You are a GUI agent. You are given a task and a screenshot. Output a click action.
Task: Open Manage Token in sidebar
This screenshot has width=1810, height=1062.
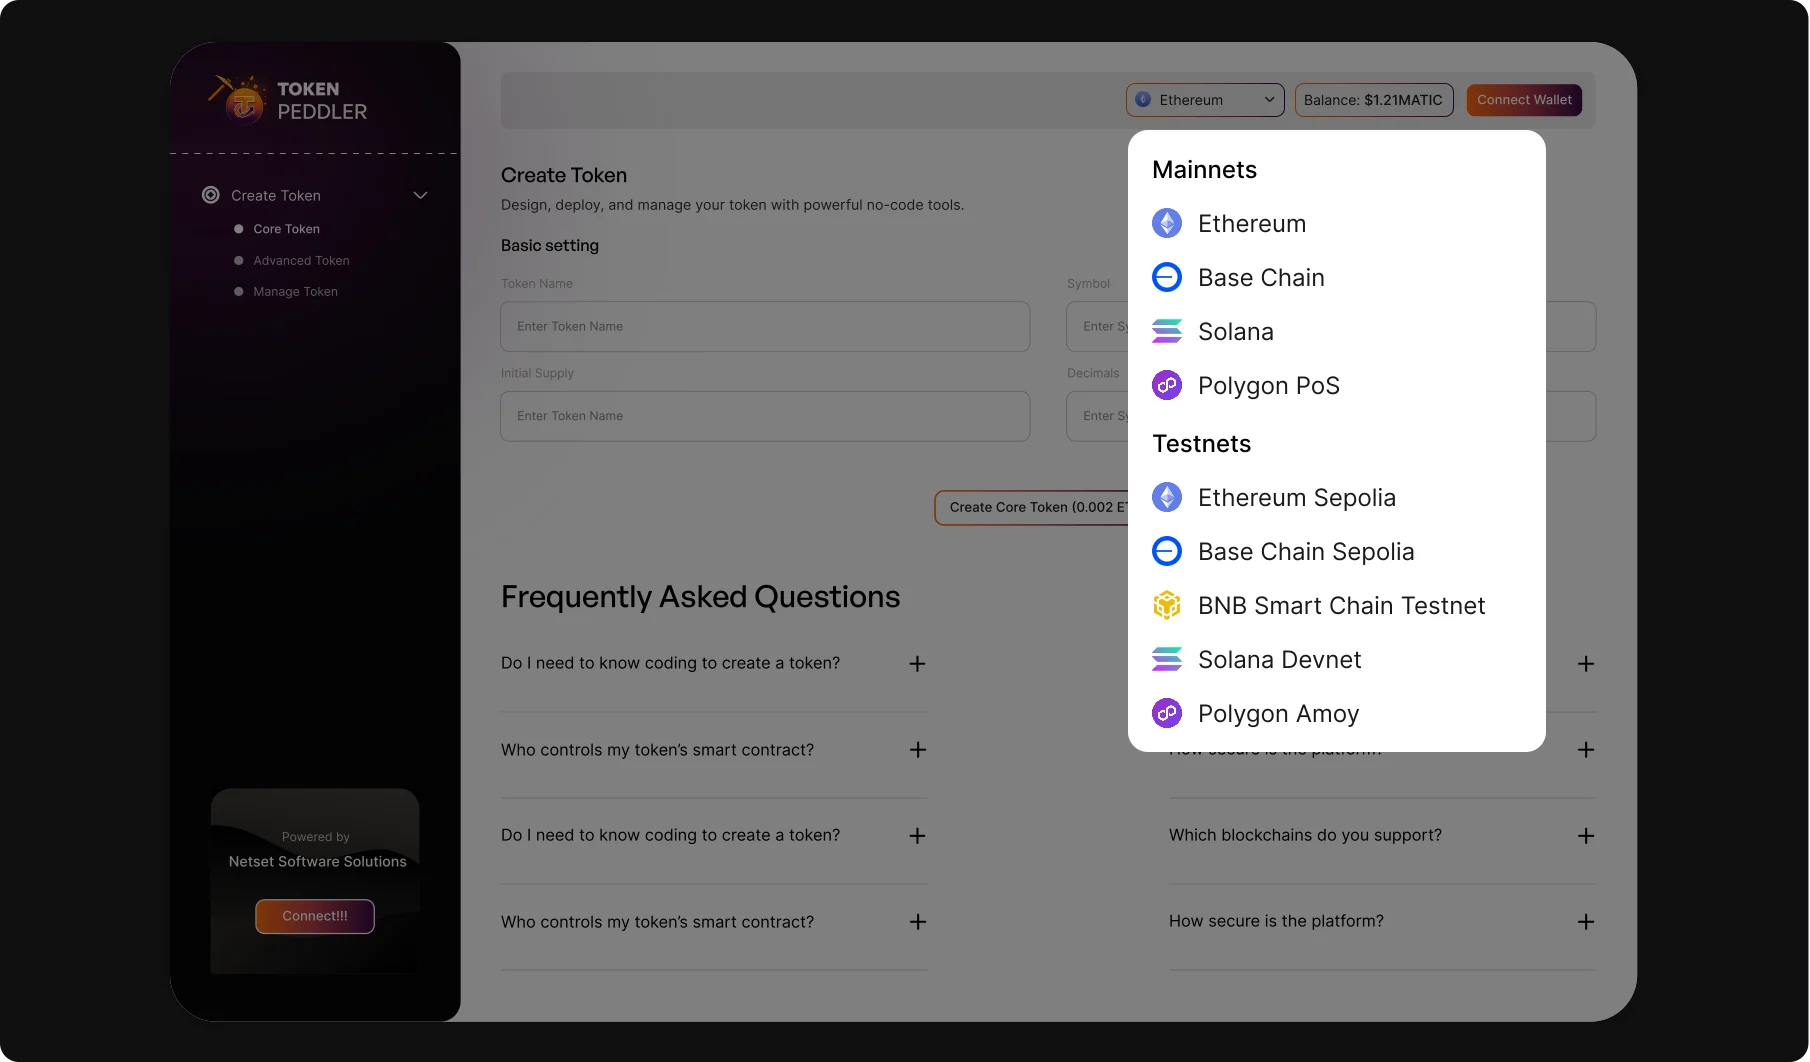[x=295, y=292]
